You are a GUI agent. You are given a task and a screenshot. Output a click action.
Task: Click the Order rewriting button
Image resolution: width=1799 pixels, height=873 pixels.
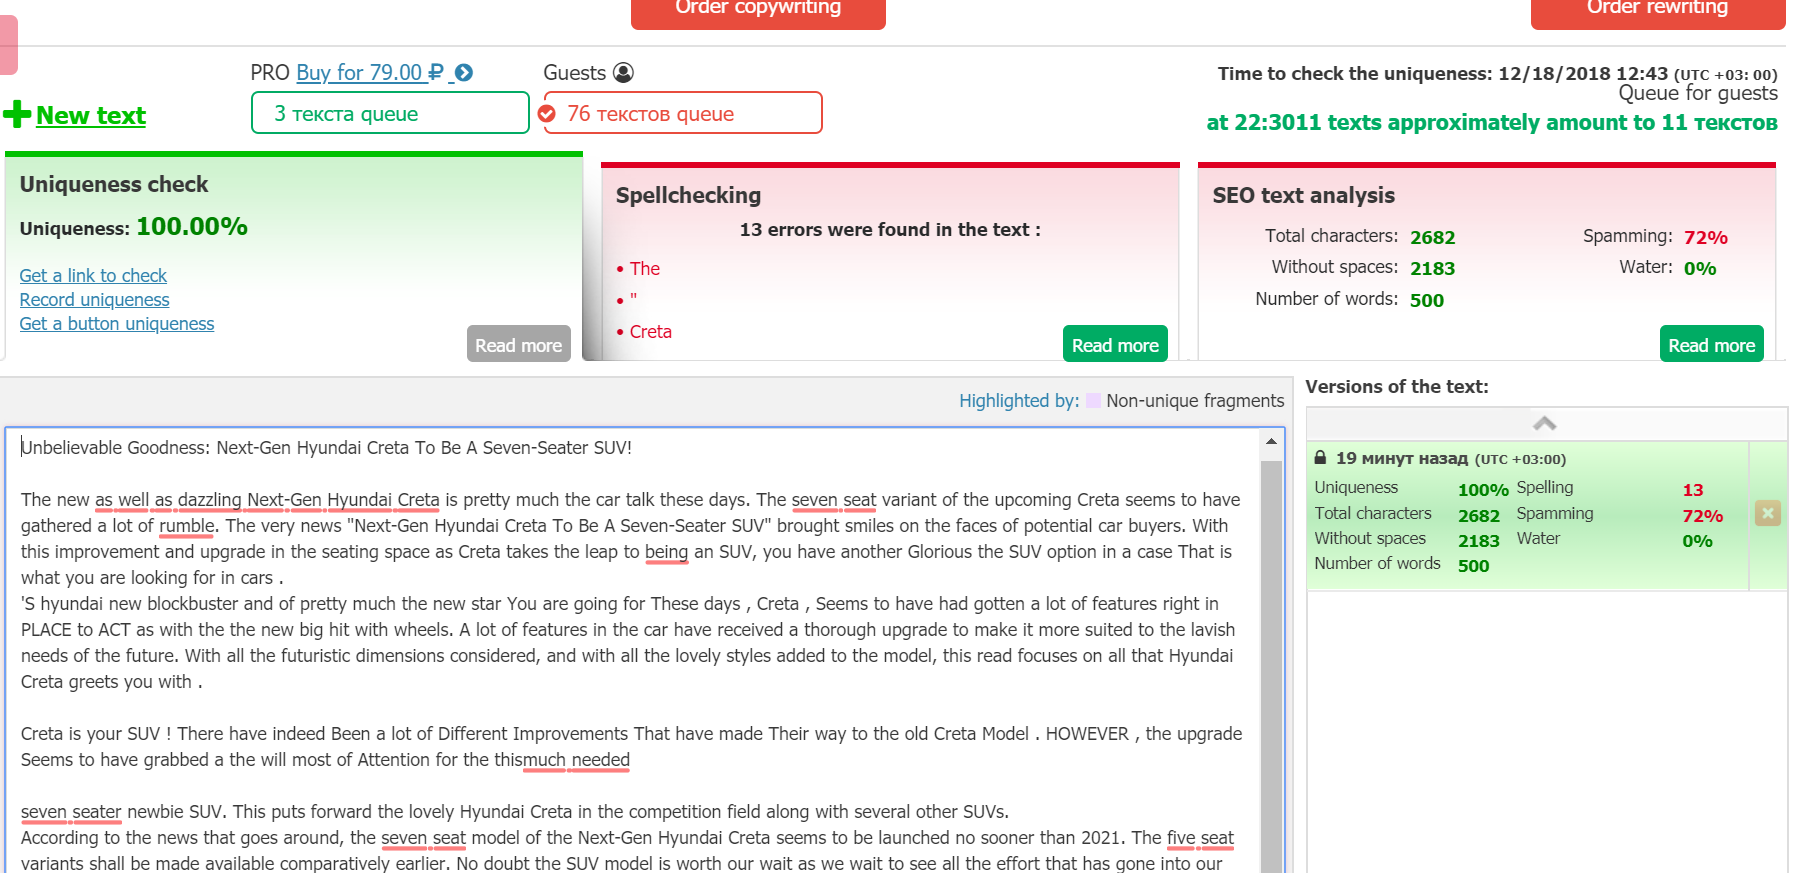pyautogui.click(x=1657, y=10)
